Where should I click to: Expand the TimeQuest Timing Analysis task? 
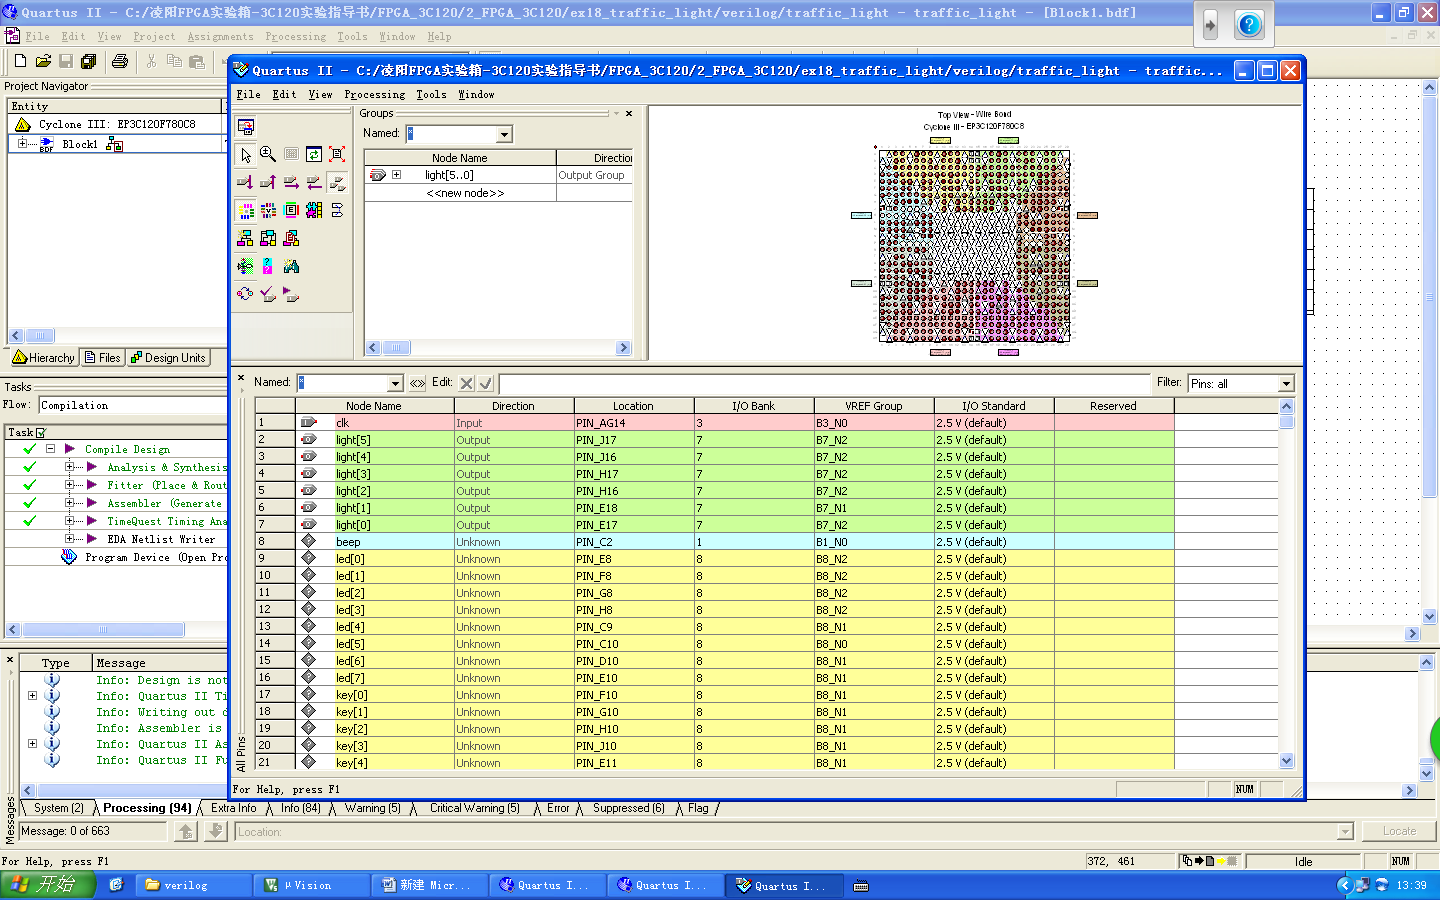click(x=69, y=521)
